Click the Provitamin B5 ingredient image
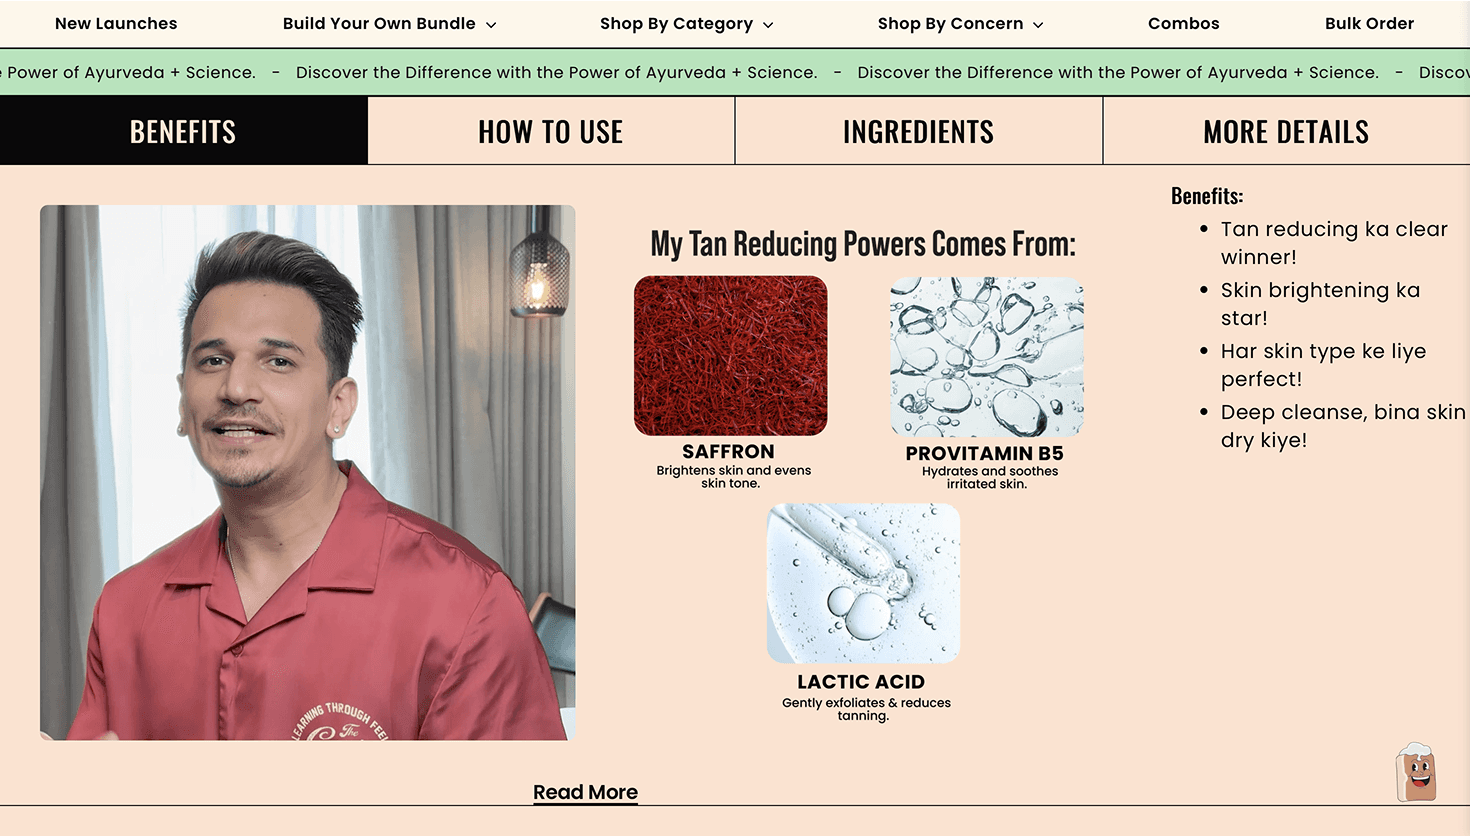Screen dimensions: 1470x836 click(986, 357)
